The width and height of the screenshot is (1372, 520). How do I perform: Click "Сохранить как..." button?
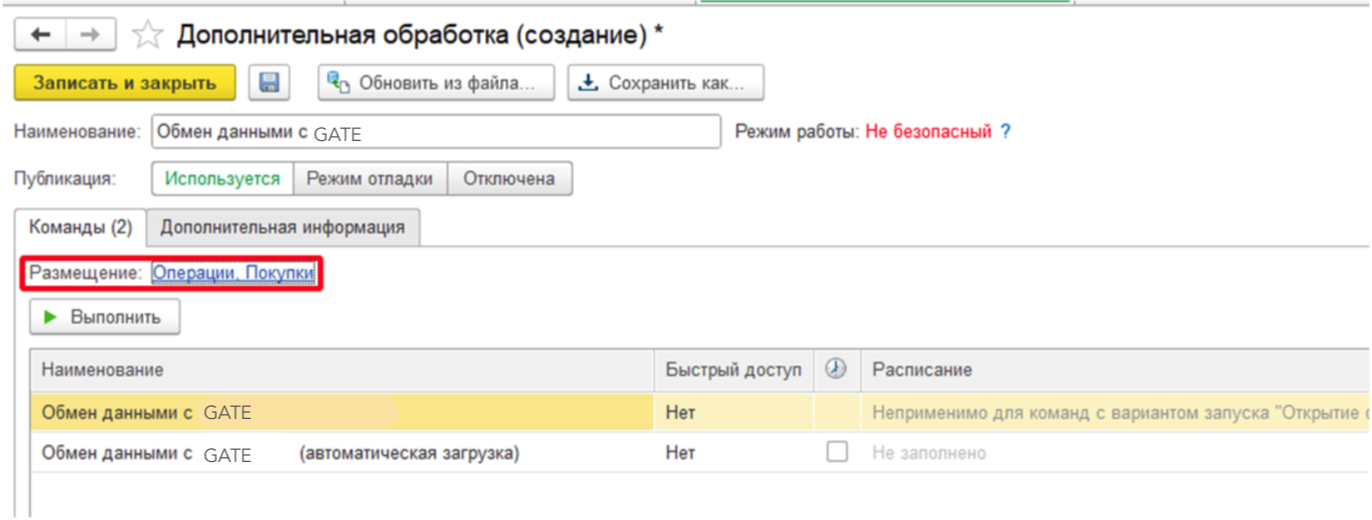click(665, 83)
